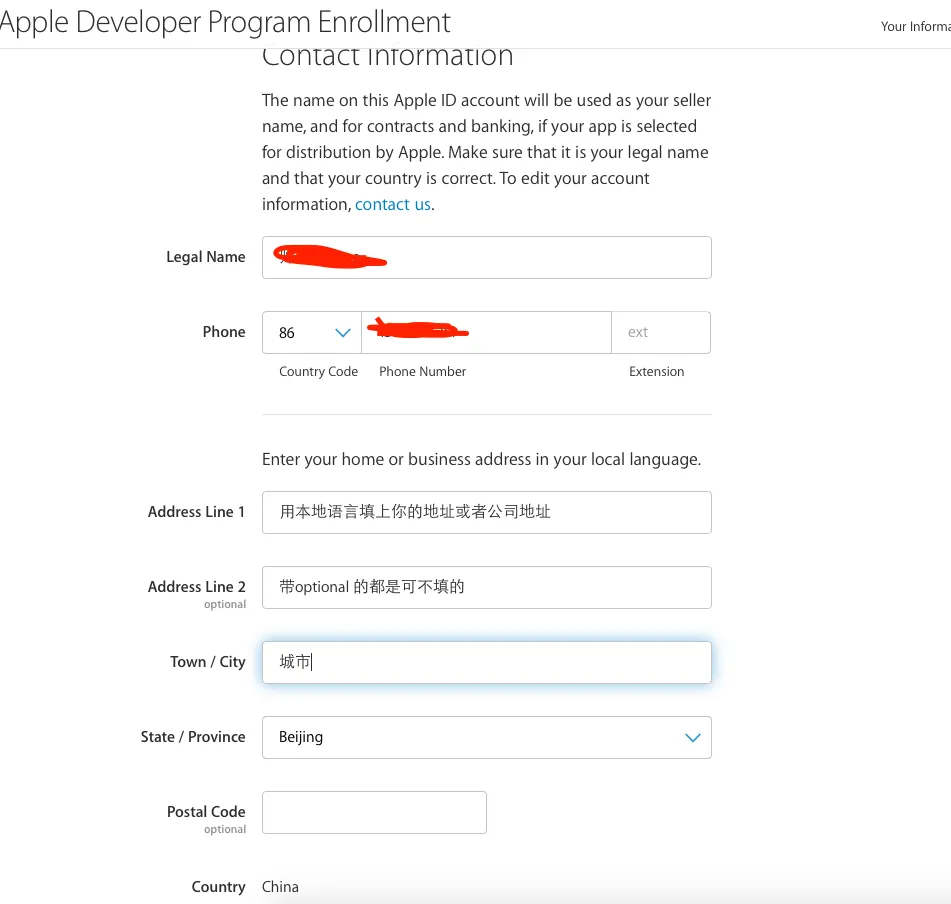Expand the State / Province Beijing dropdown
Screen dimensions: 951x904
tap(486, 737)
